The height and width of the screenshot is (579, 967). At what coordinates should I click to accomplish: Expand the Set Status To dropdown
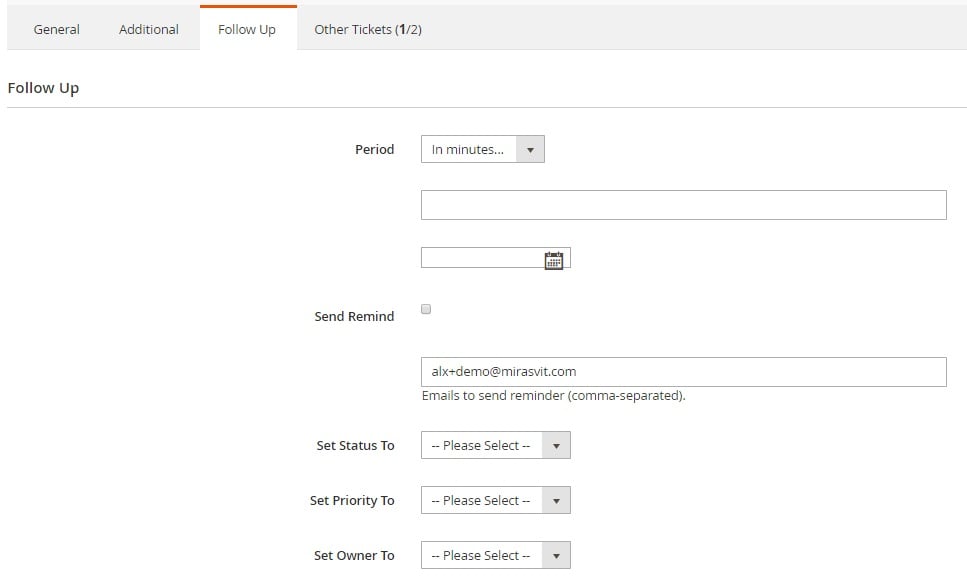[x=495, y=445]
